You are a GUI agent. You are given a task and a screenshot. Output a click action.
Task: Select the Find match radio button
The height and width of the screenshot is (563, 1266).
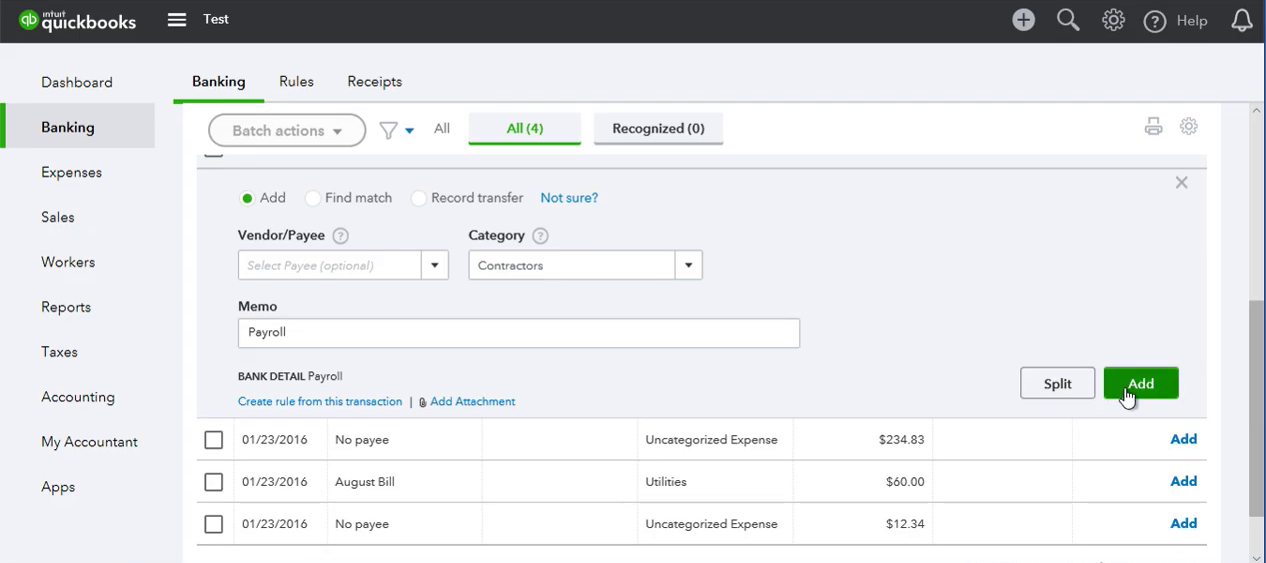[x=313, y=198]
